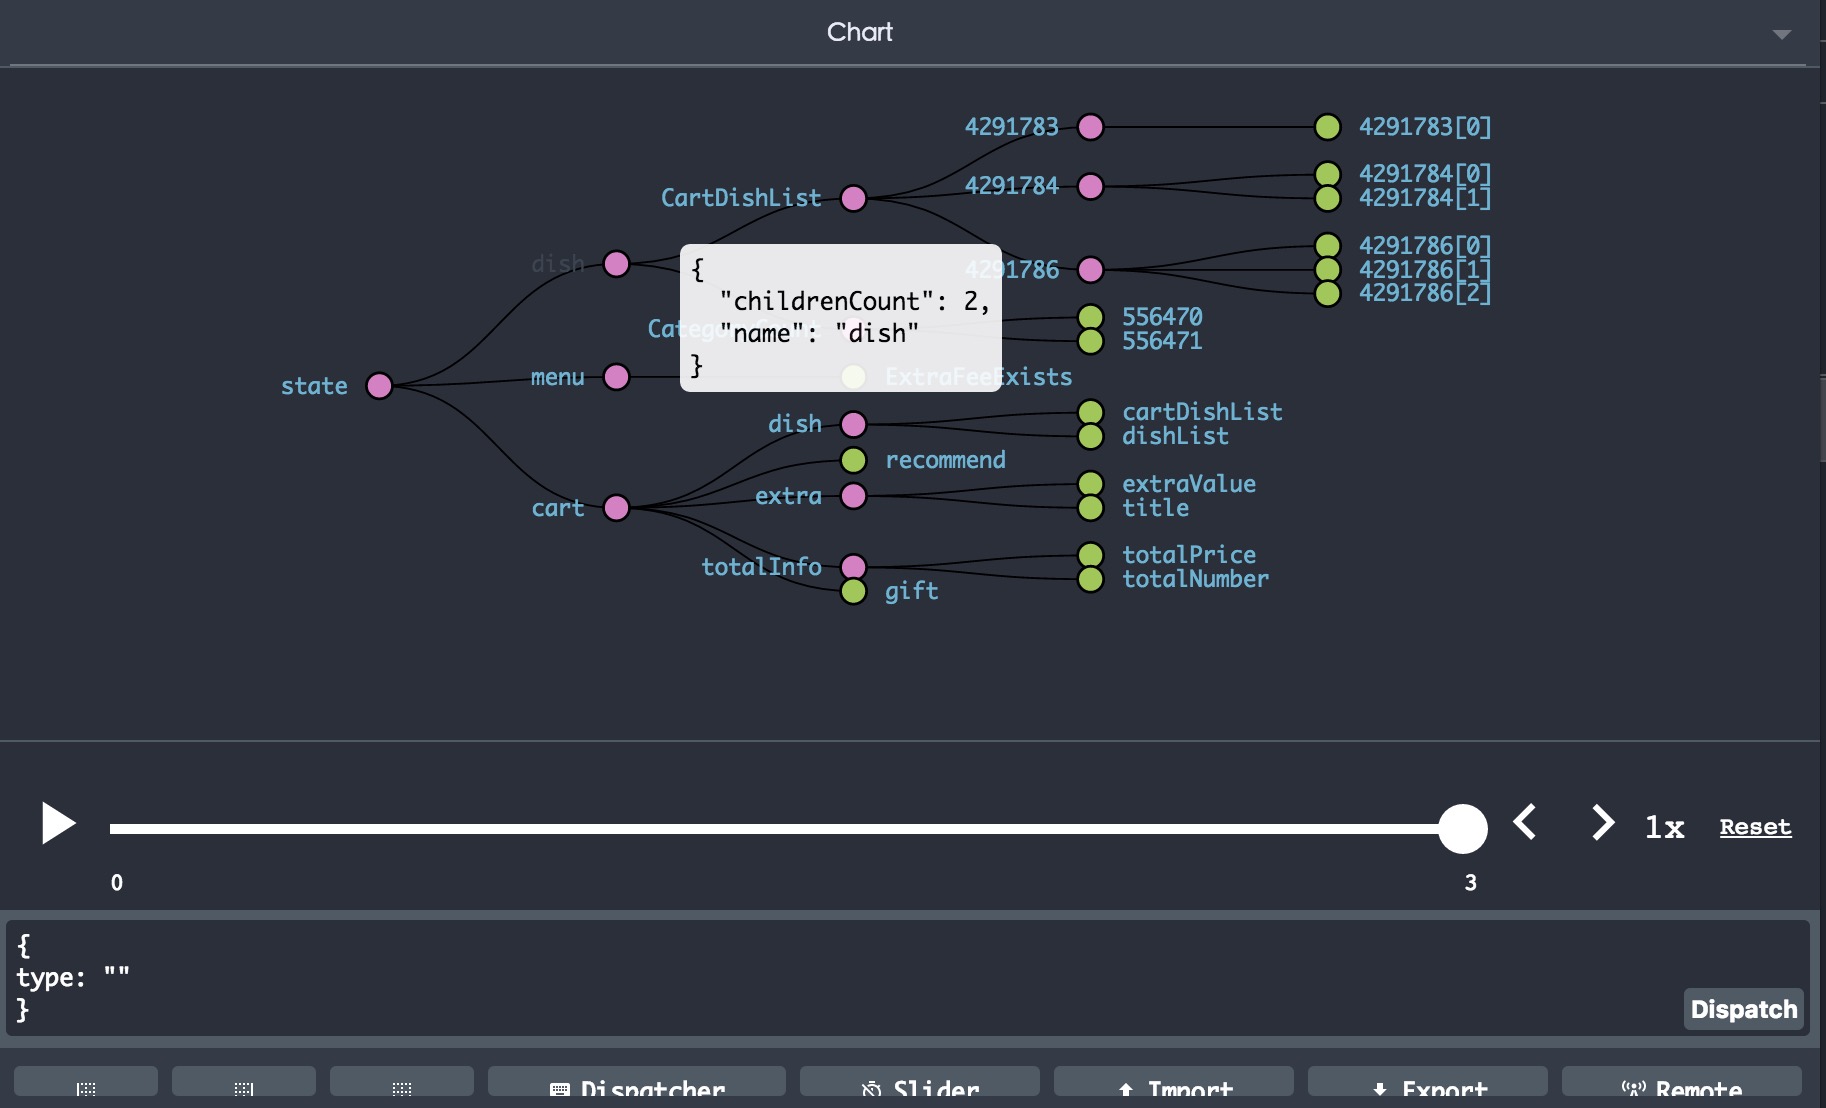This screenshot has height=1108, width=1826.
Task: Click the slider end label 3
Action: [1470, 882]
